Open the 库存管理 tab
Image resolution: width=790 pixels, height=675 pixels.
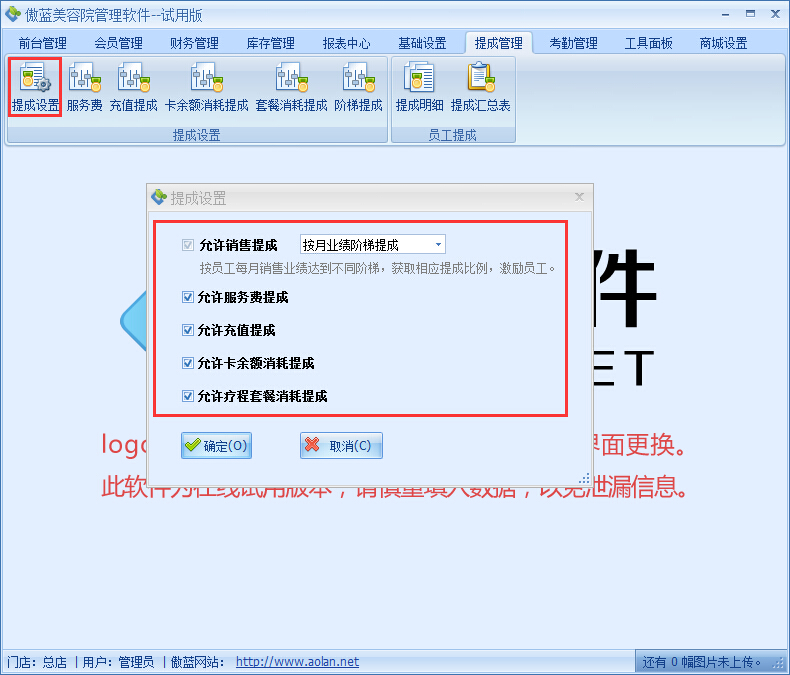tap(270, 43)
